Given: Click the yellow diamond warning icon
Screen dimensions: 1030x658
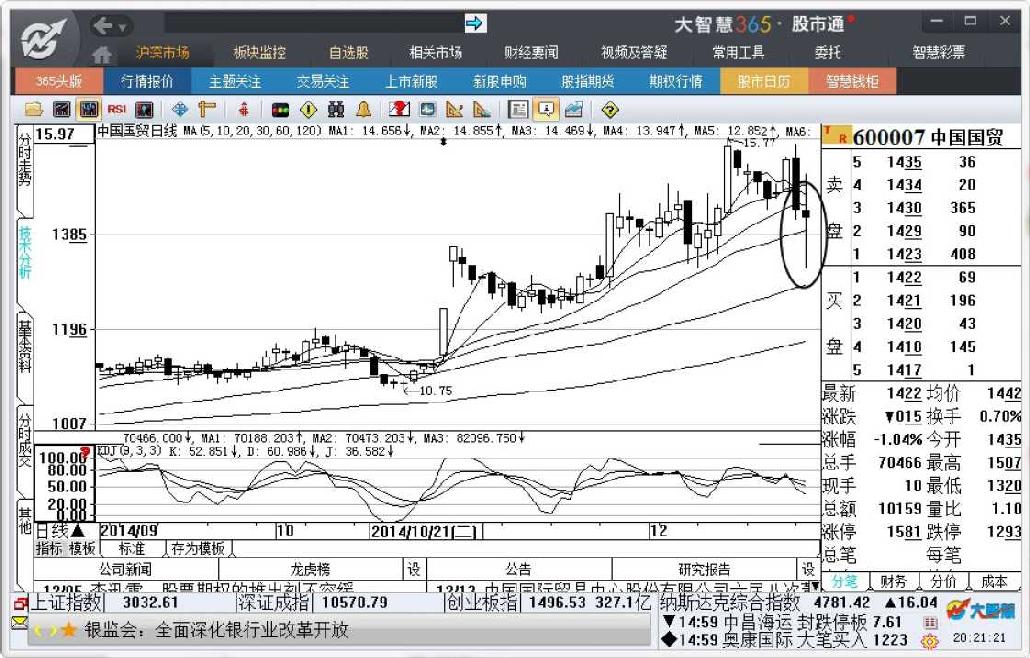Looking at the screenshot, I should tap(308, 109).
